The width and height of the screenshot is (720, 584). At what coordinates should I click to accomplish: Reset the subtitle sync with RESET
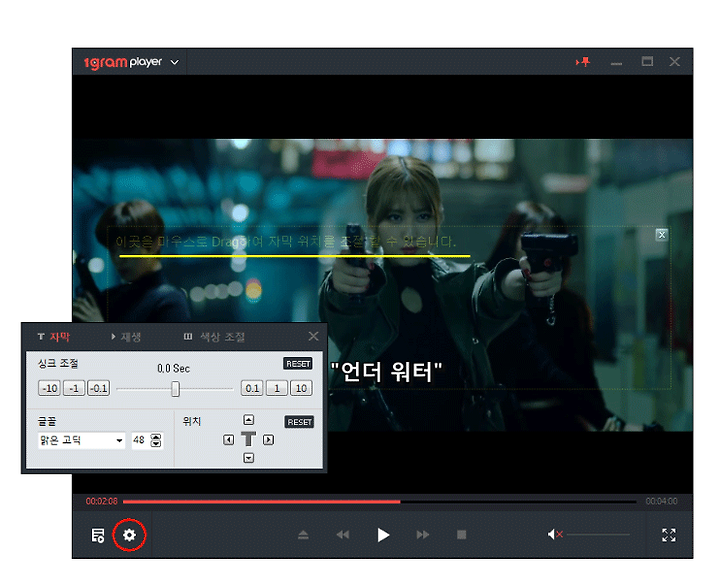298,364
